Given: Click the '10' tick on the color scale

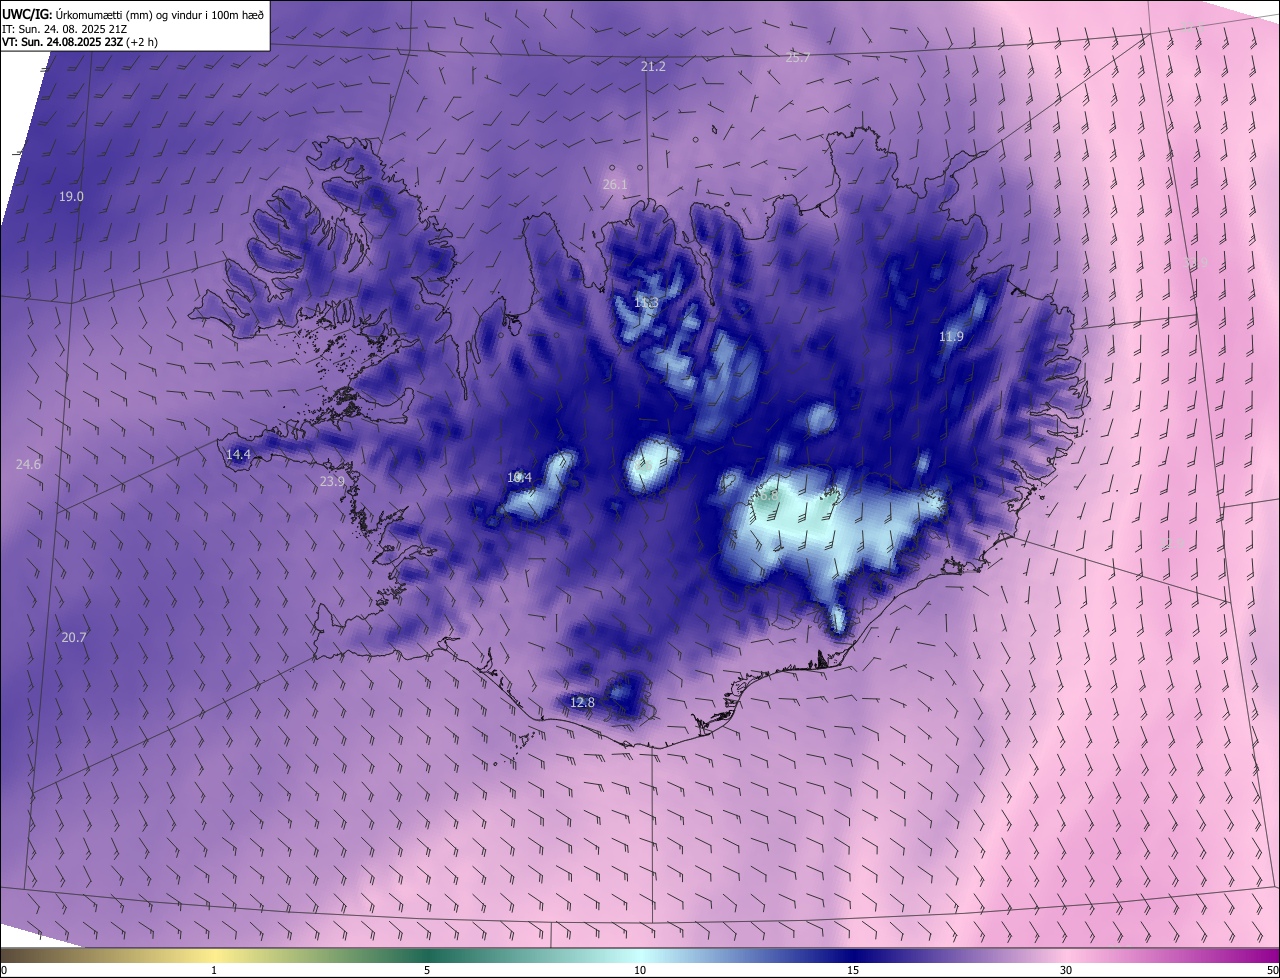Looking at the screenshot, I should [640, 970].
